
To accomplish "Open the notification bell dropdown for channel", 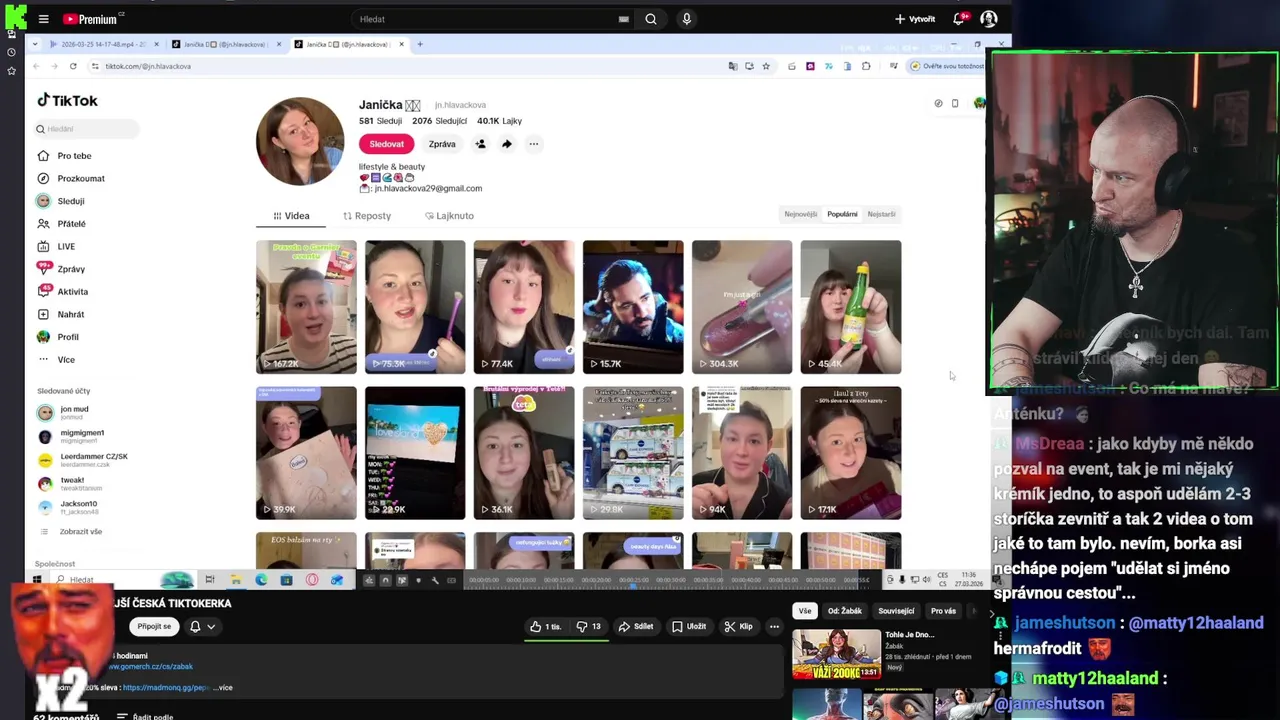I will pos(202,627).
